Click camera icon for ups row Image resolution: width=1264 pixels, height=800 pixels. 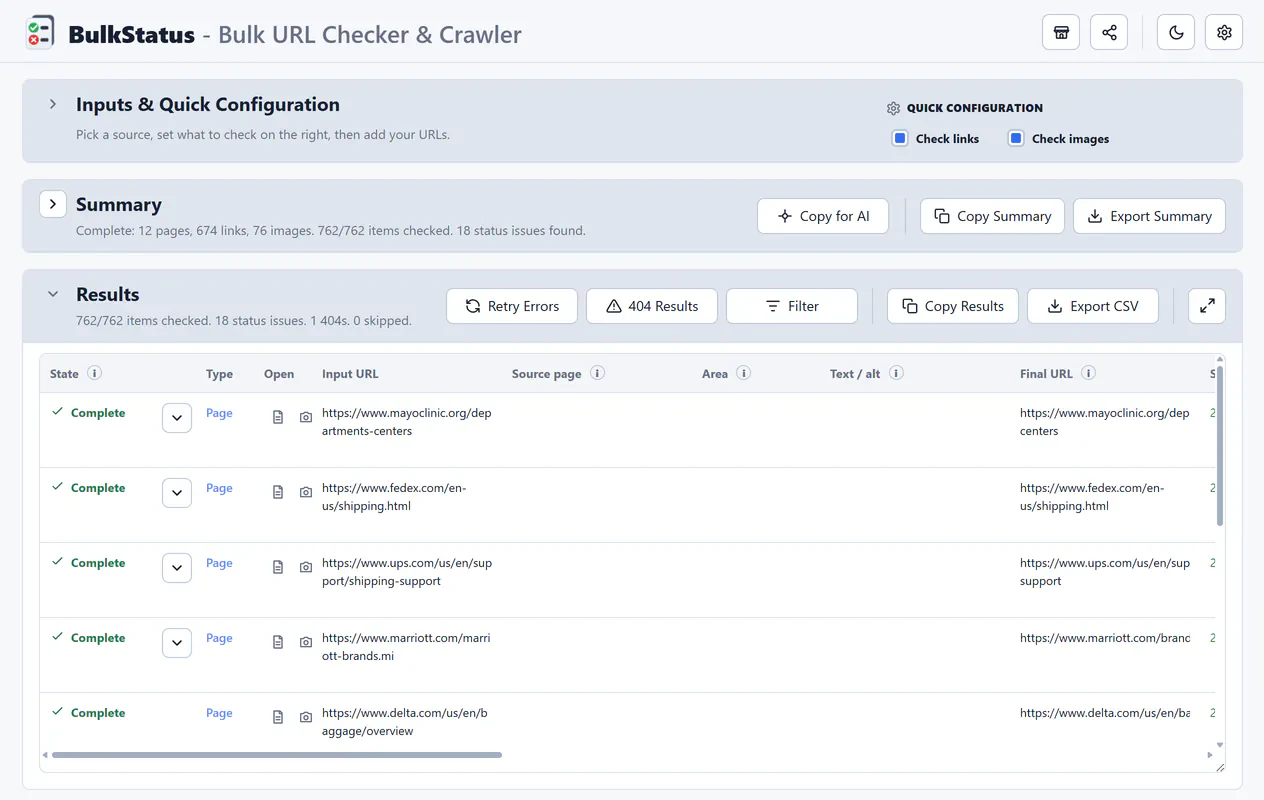pos(306,567)
